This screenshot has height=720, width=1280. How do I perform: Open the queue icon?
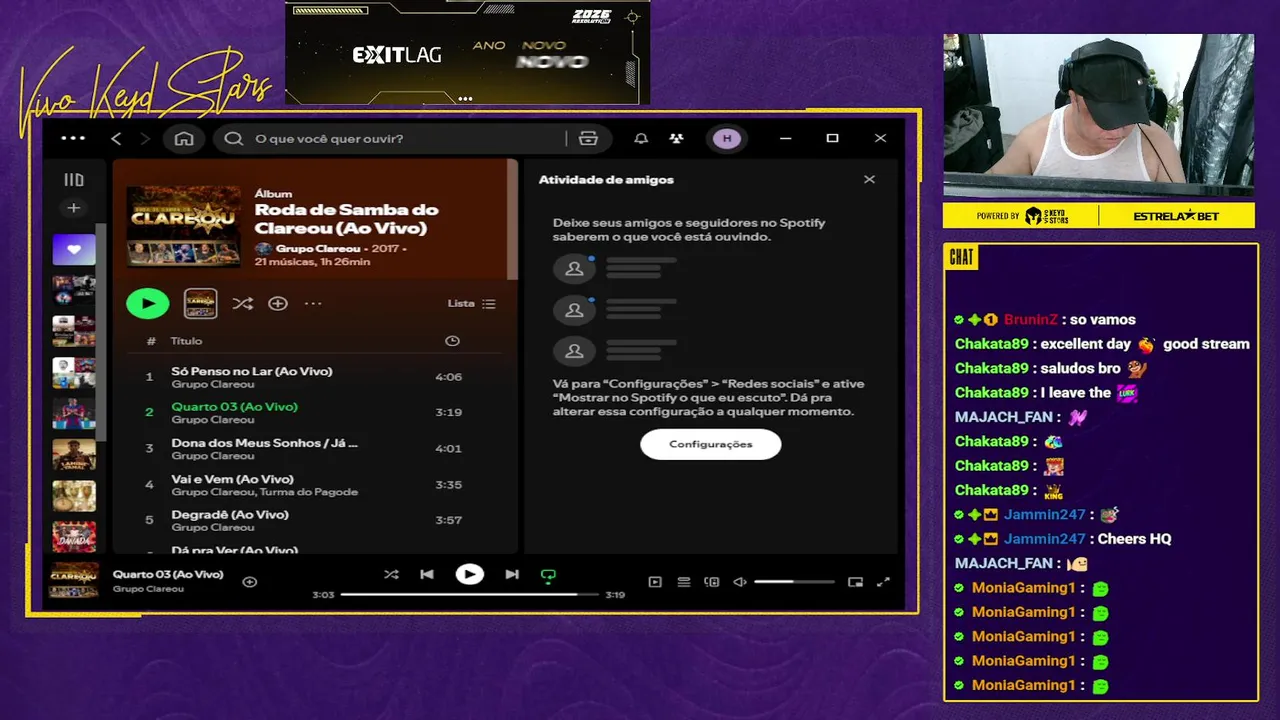click(684, 581)
